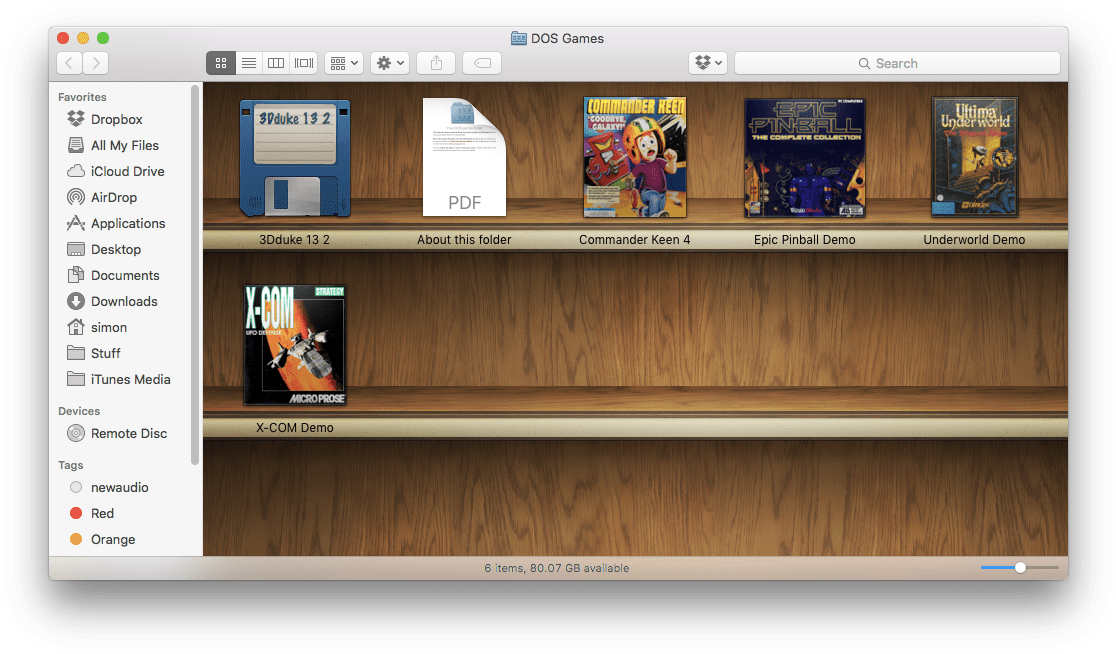The height and width of the screenshot is (654, 1116).
Task: Open the Share menu in toolbar
Action: (436, 62)
